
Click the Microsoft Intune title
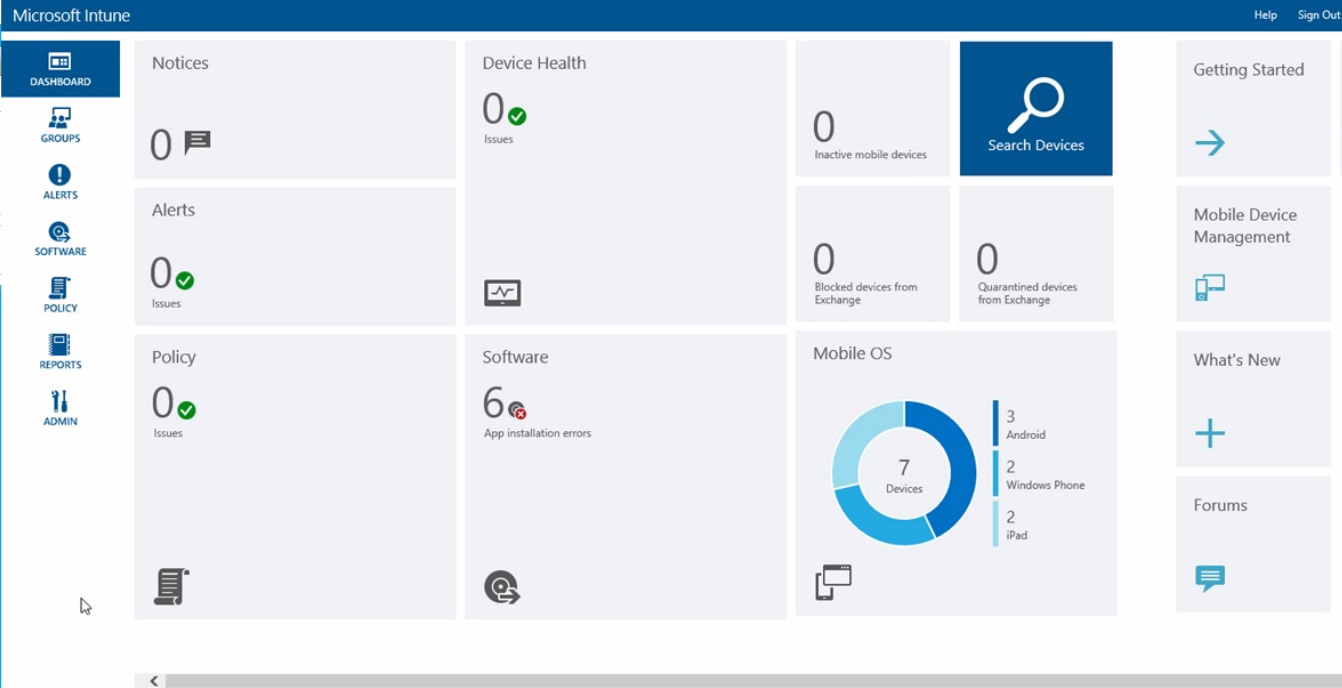(71, 15)
